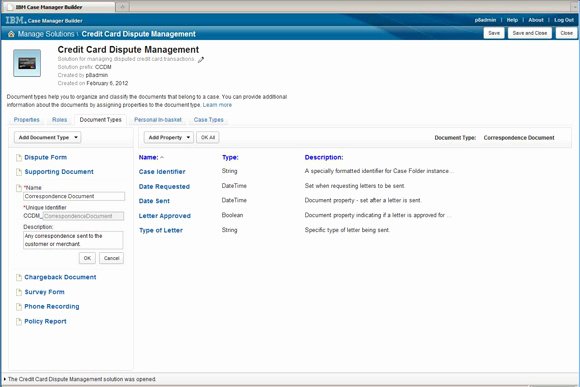Screen dimensions: 580x387
Task: Click the Save button
Action: pyautogui.click(x=494, y=33)
